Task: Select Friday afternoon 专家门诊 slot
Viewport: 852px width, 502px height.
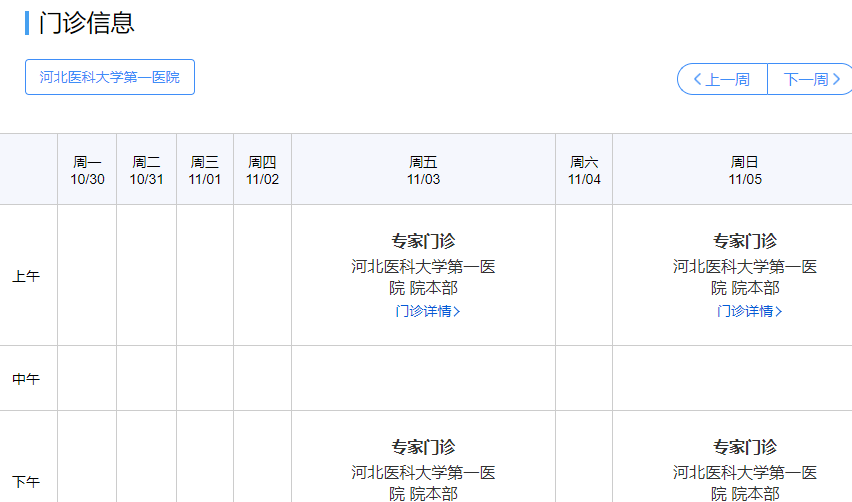Action: 423,447
